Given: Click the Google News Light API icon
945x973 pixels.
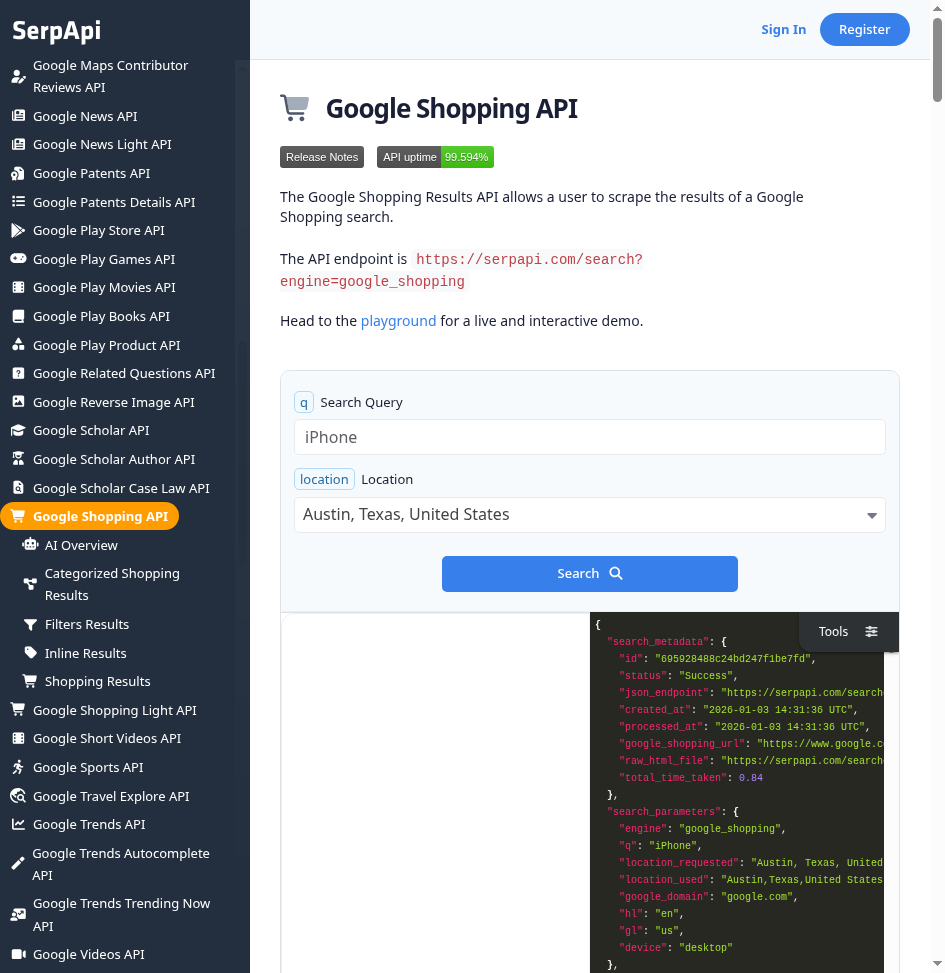Looking at the screenshot, I should (x=19, y=144).
